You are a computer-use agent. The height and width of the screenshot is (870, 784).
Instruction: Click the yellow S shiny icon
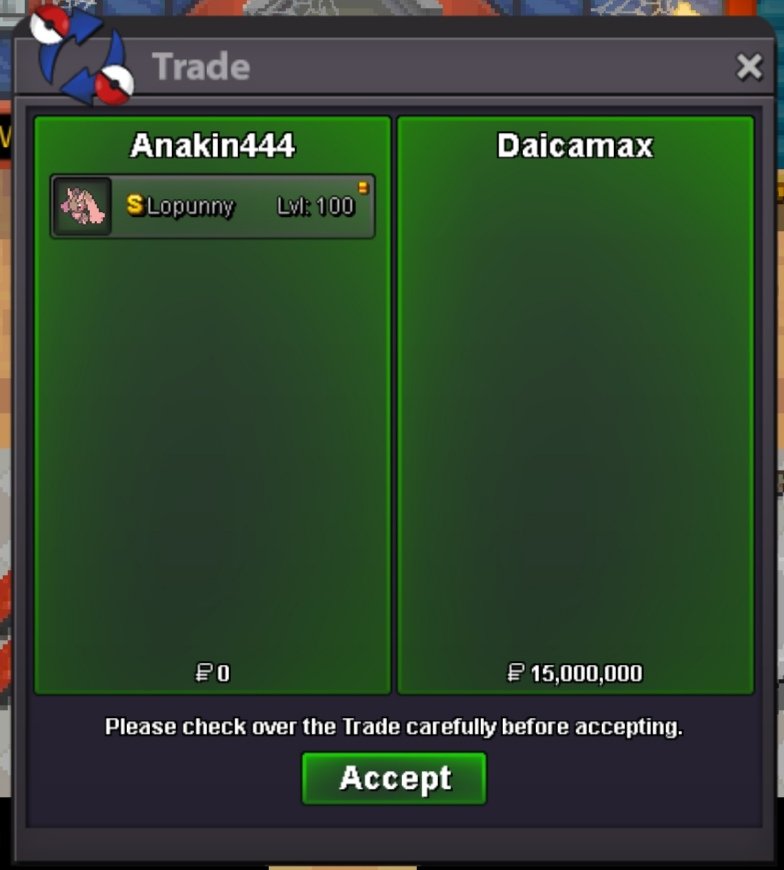135,205
